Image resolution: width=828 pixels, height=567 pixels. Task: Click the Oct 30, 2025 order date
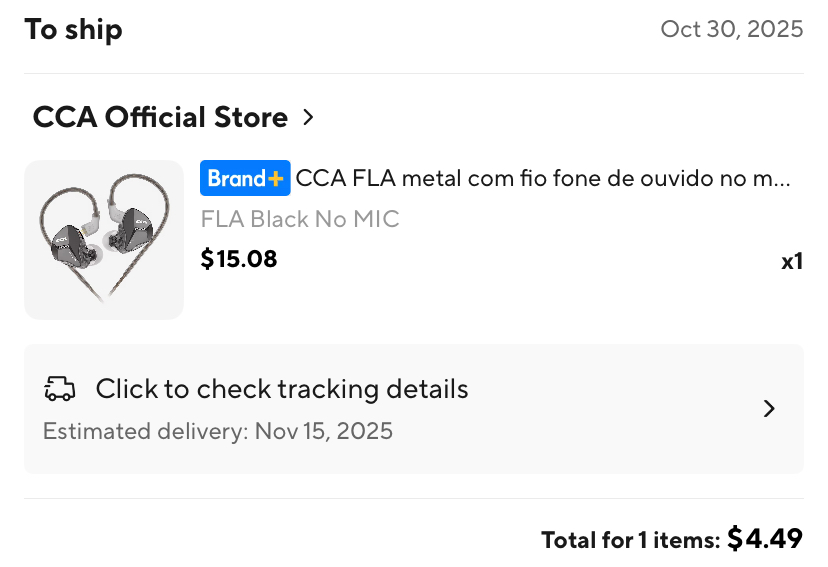pos(731,29)
